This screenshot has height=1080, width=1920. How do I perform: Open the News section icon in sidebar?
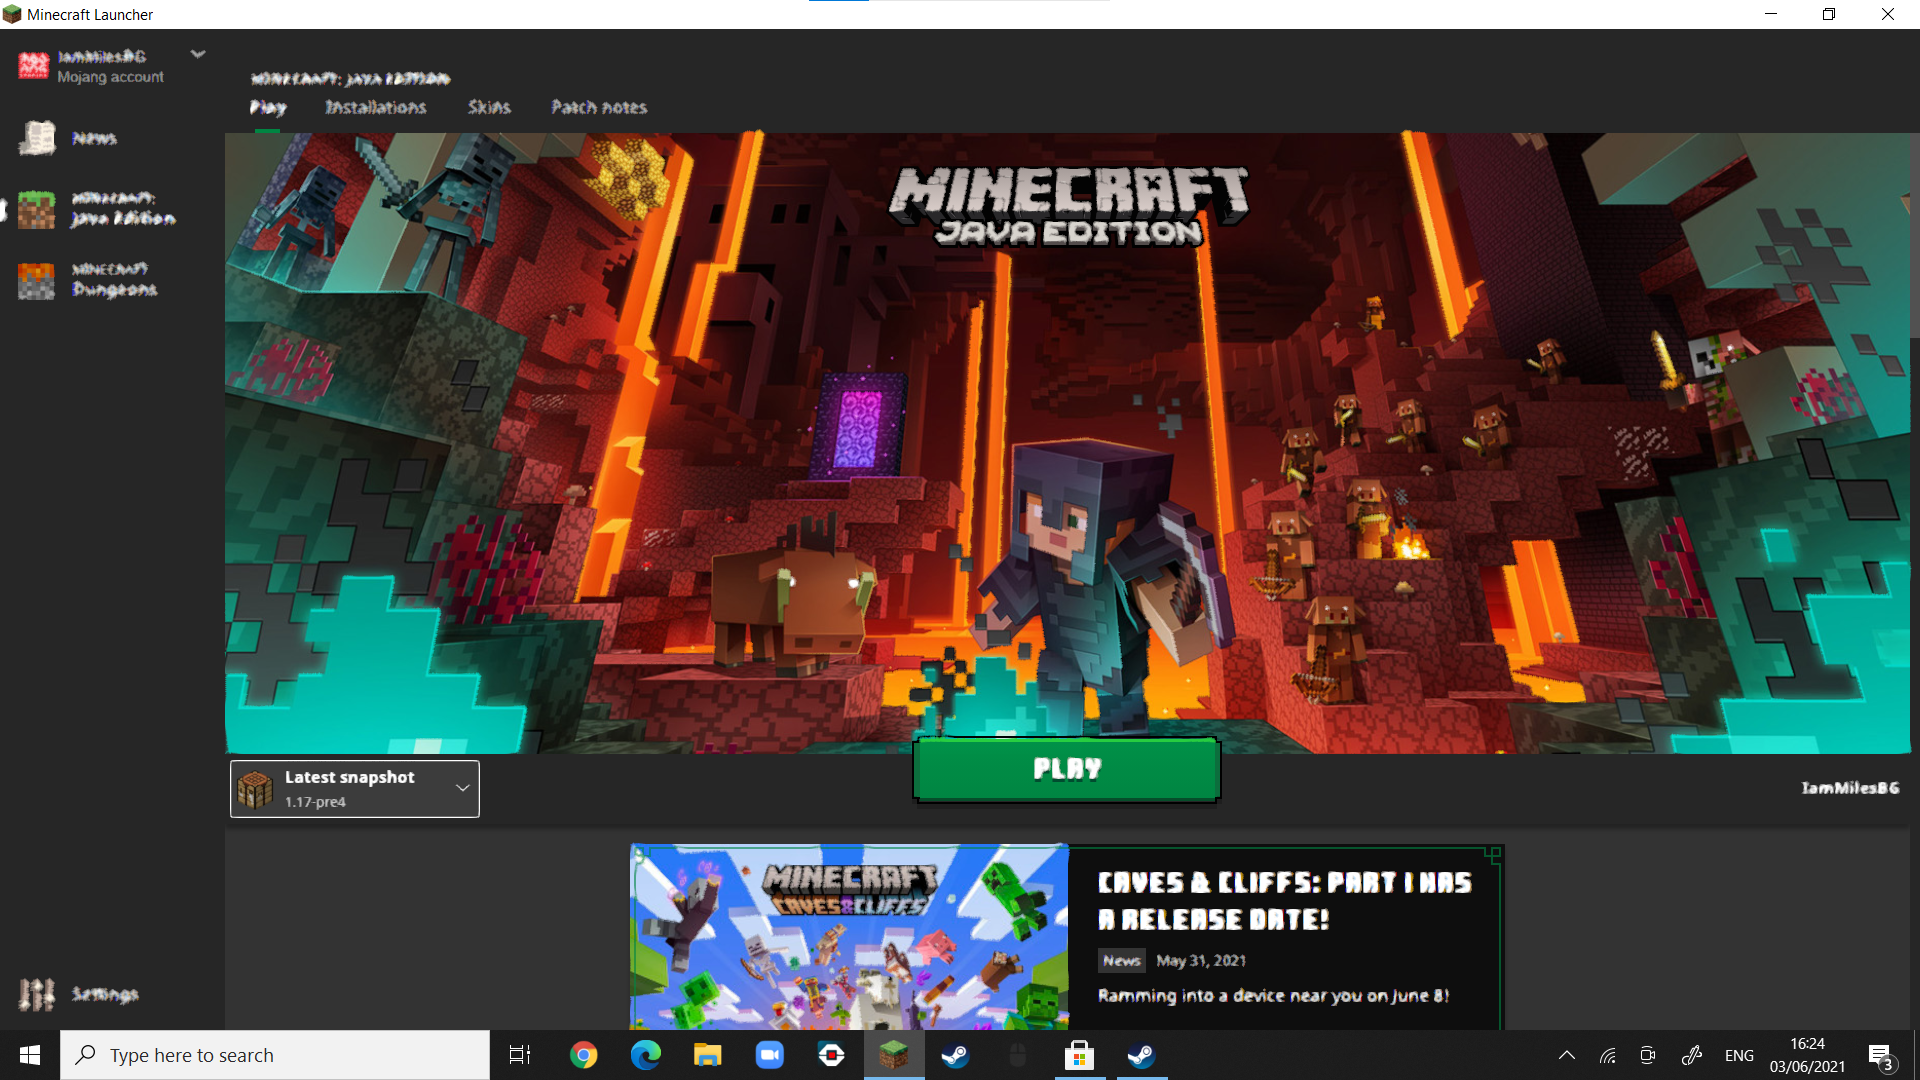(x=37, y=138)
